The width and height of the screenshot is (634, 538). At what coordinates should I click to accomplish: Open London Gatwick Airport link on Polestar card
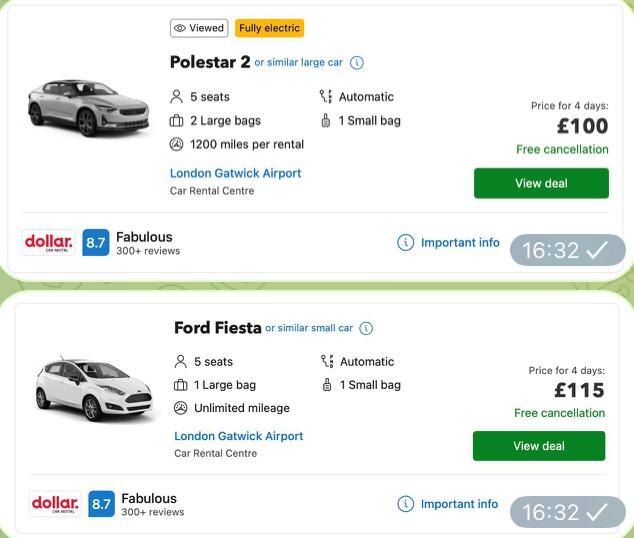tap(235, 173)
